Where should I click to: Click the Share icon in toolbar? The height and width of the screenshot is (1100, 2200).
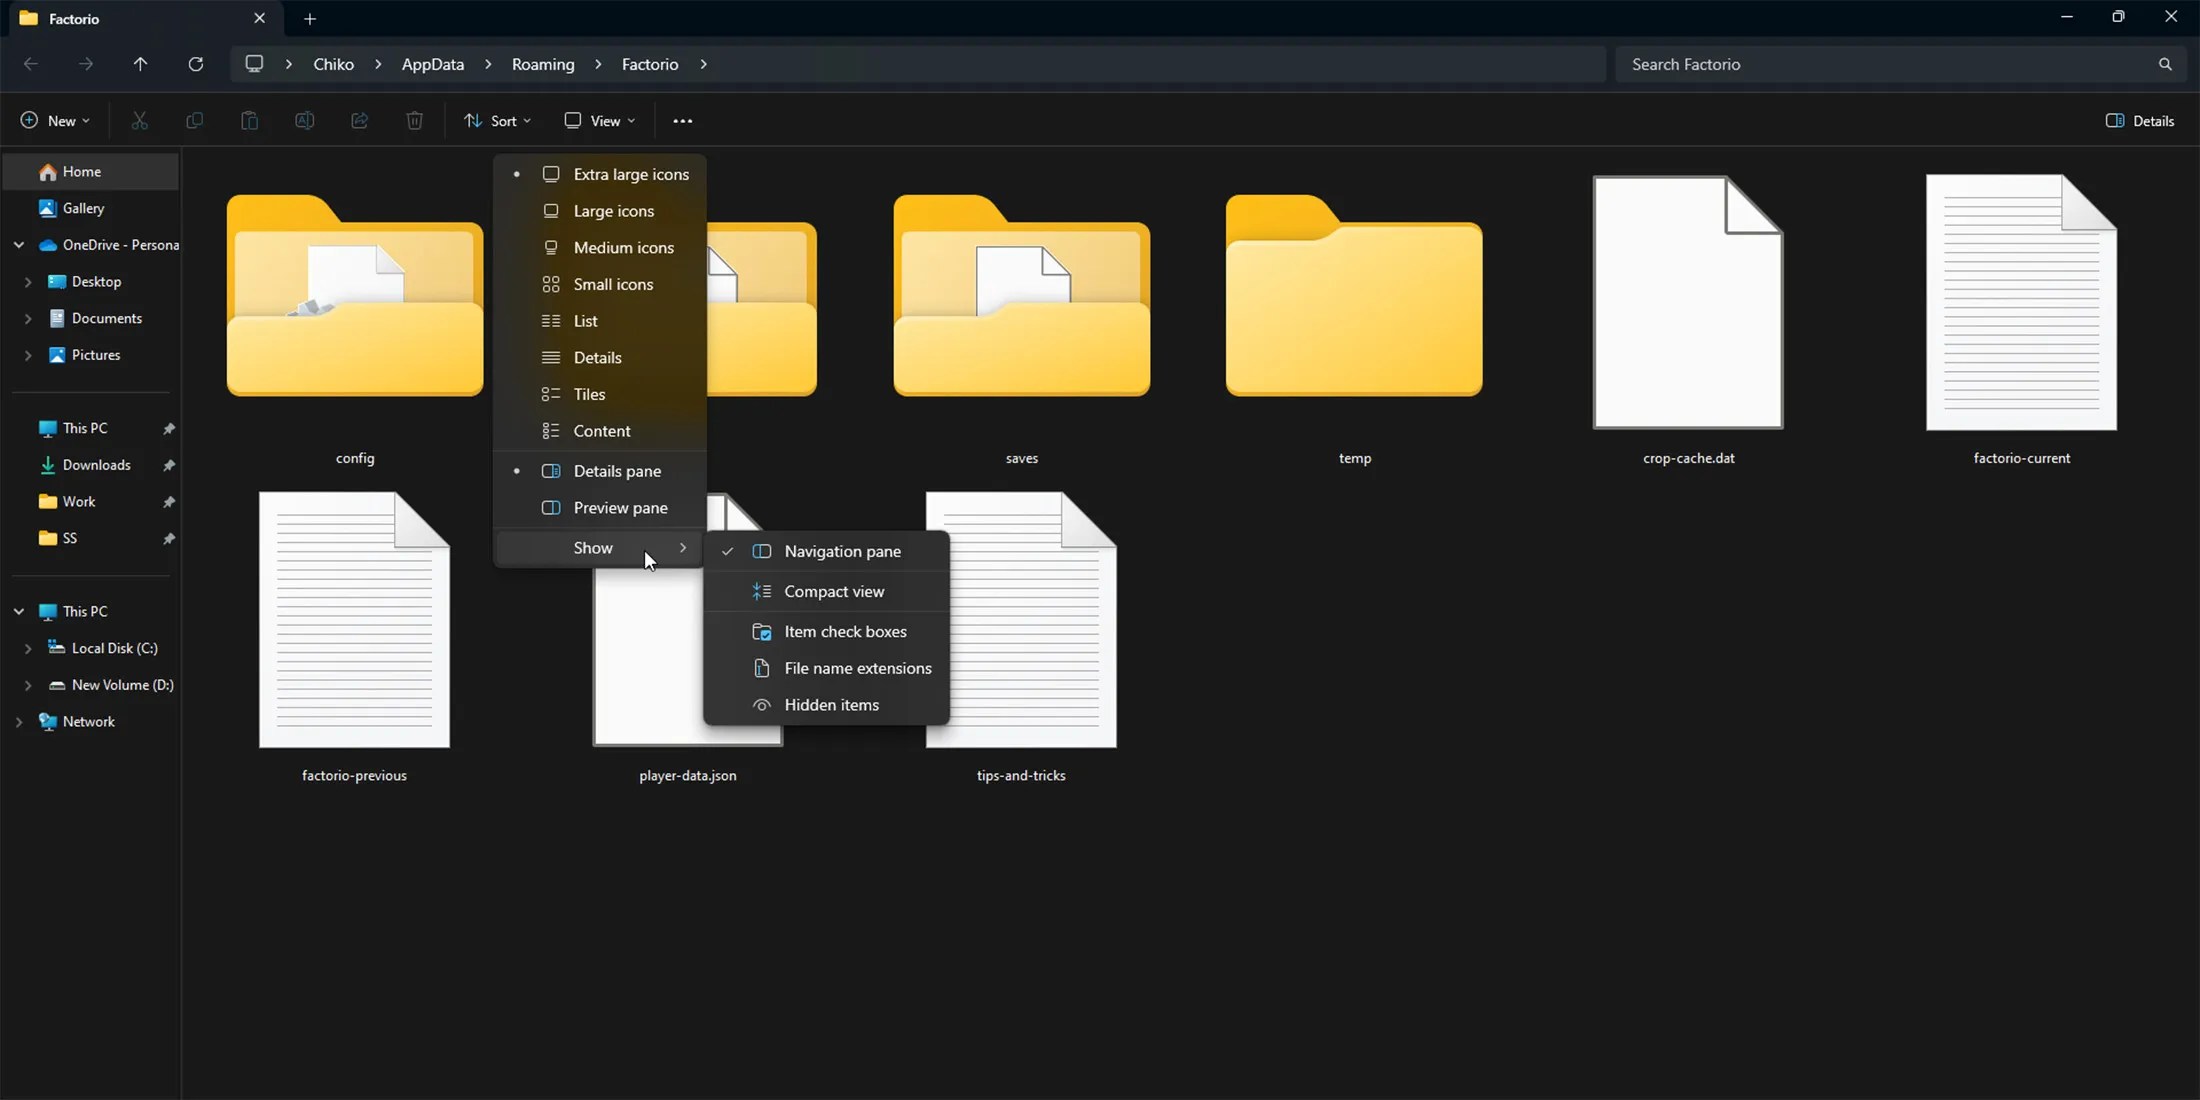click(x=359, y=121)
